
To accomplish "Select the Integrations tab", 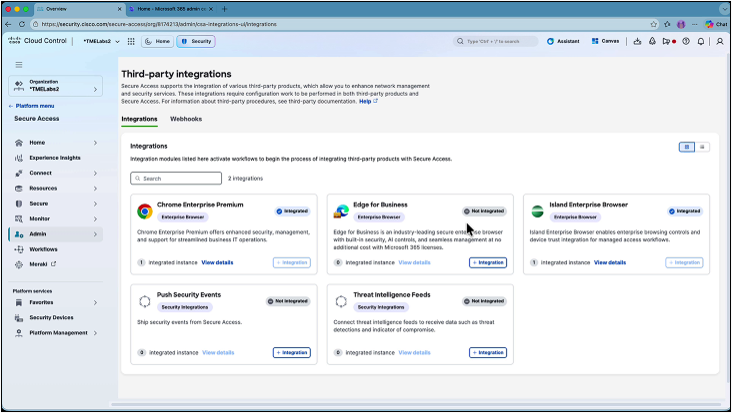I will 139,119.
